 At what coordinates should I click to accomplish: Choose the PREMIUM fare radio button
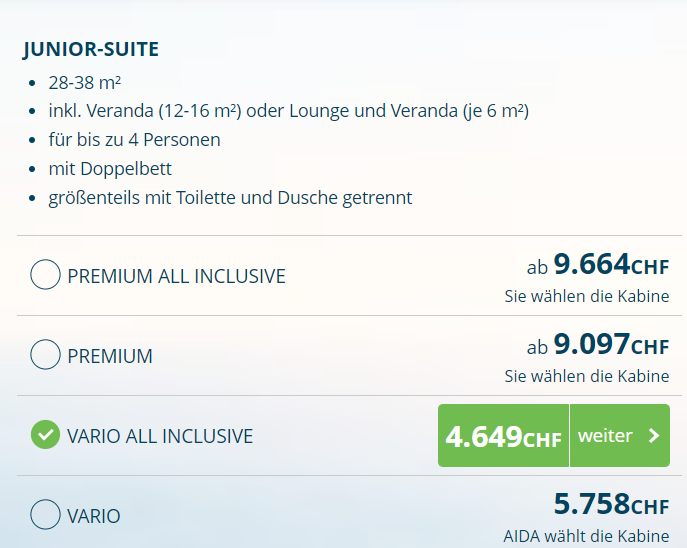click(x=45, y=355)
